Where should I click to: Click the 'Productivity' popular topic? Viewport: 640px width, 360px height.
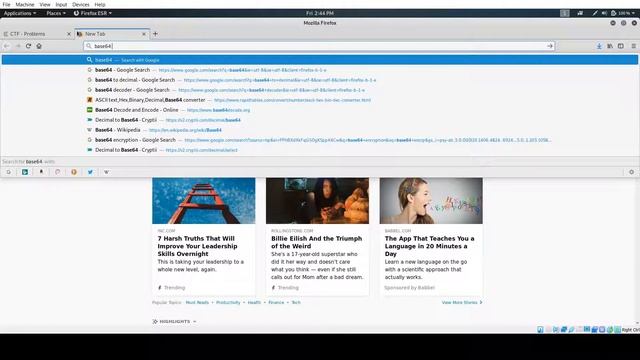point(228,302)
